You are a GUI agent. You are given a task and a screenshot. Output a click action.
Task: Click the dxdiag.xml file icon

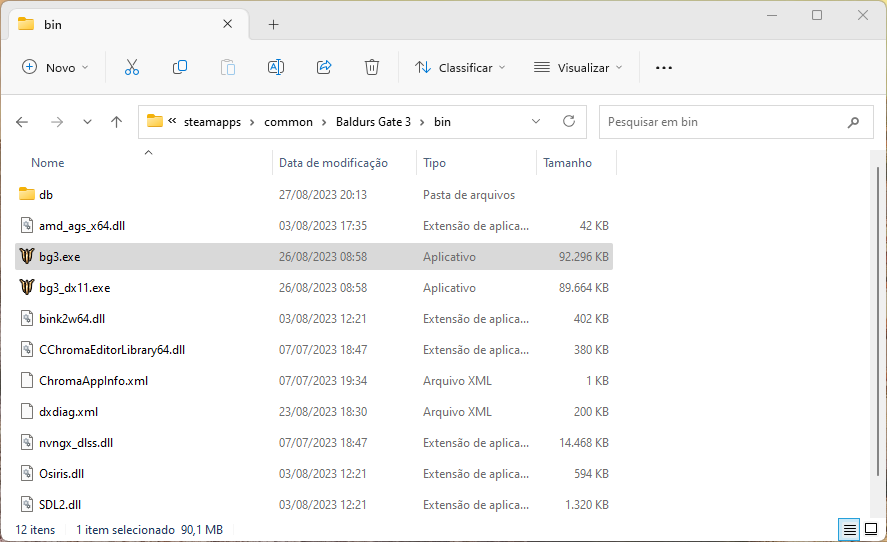[x=27, y=411]
